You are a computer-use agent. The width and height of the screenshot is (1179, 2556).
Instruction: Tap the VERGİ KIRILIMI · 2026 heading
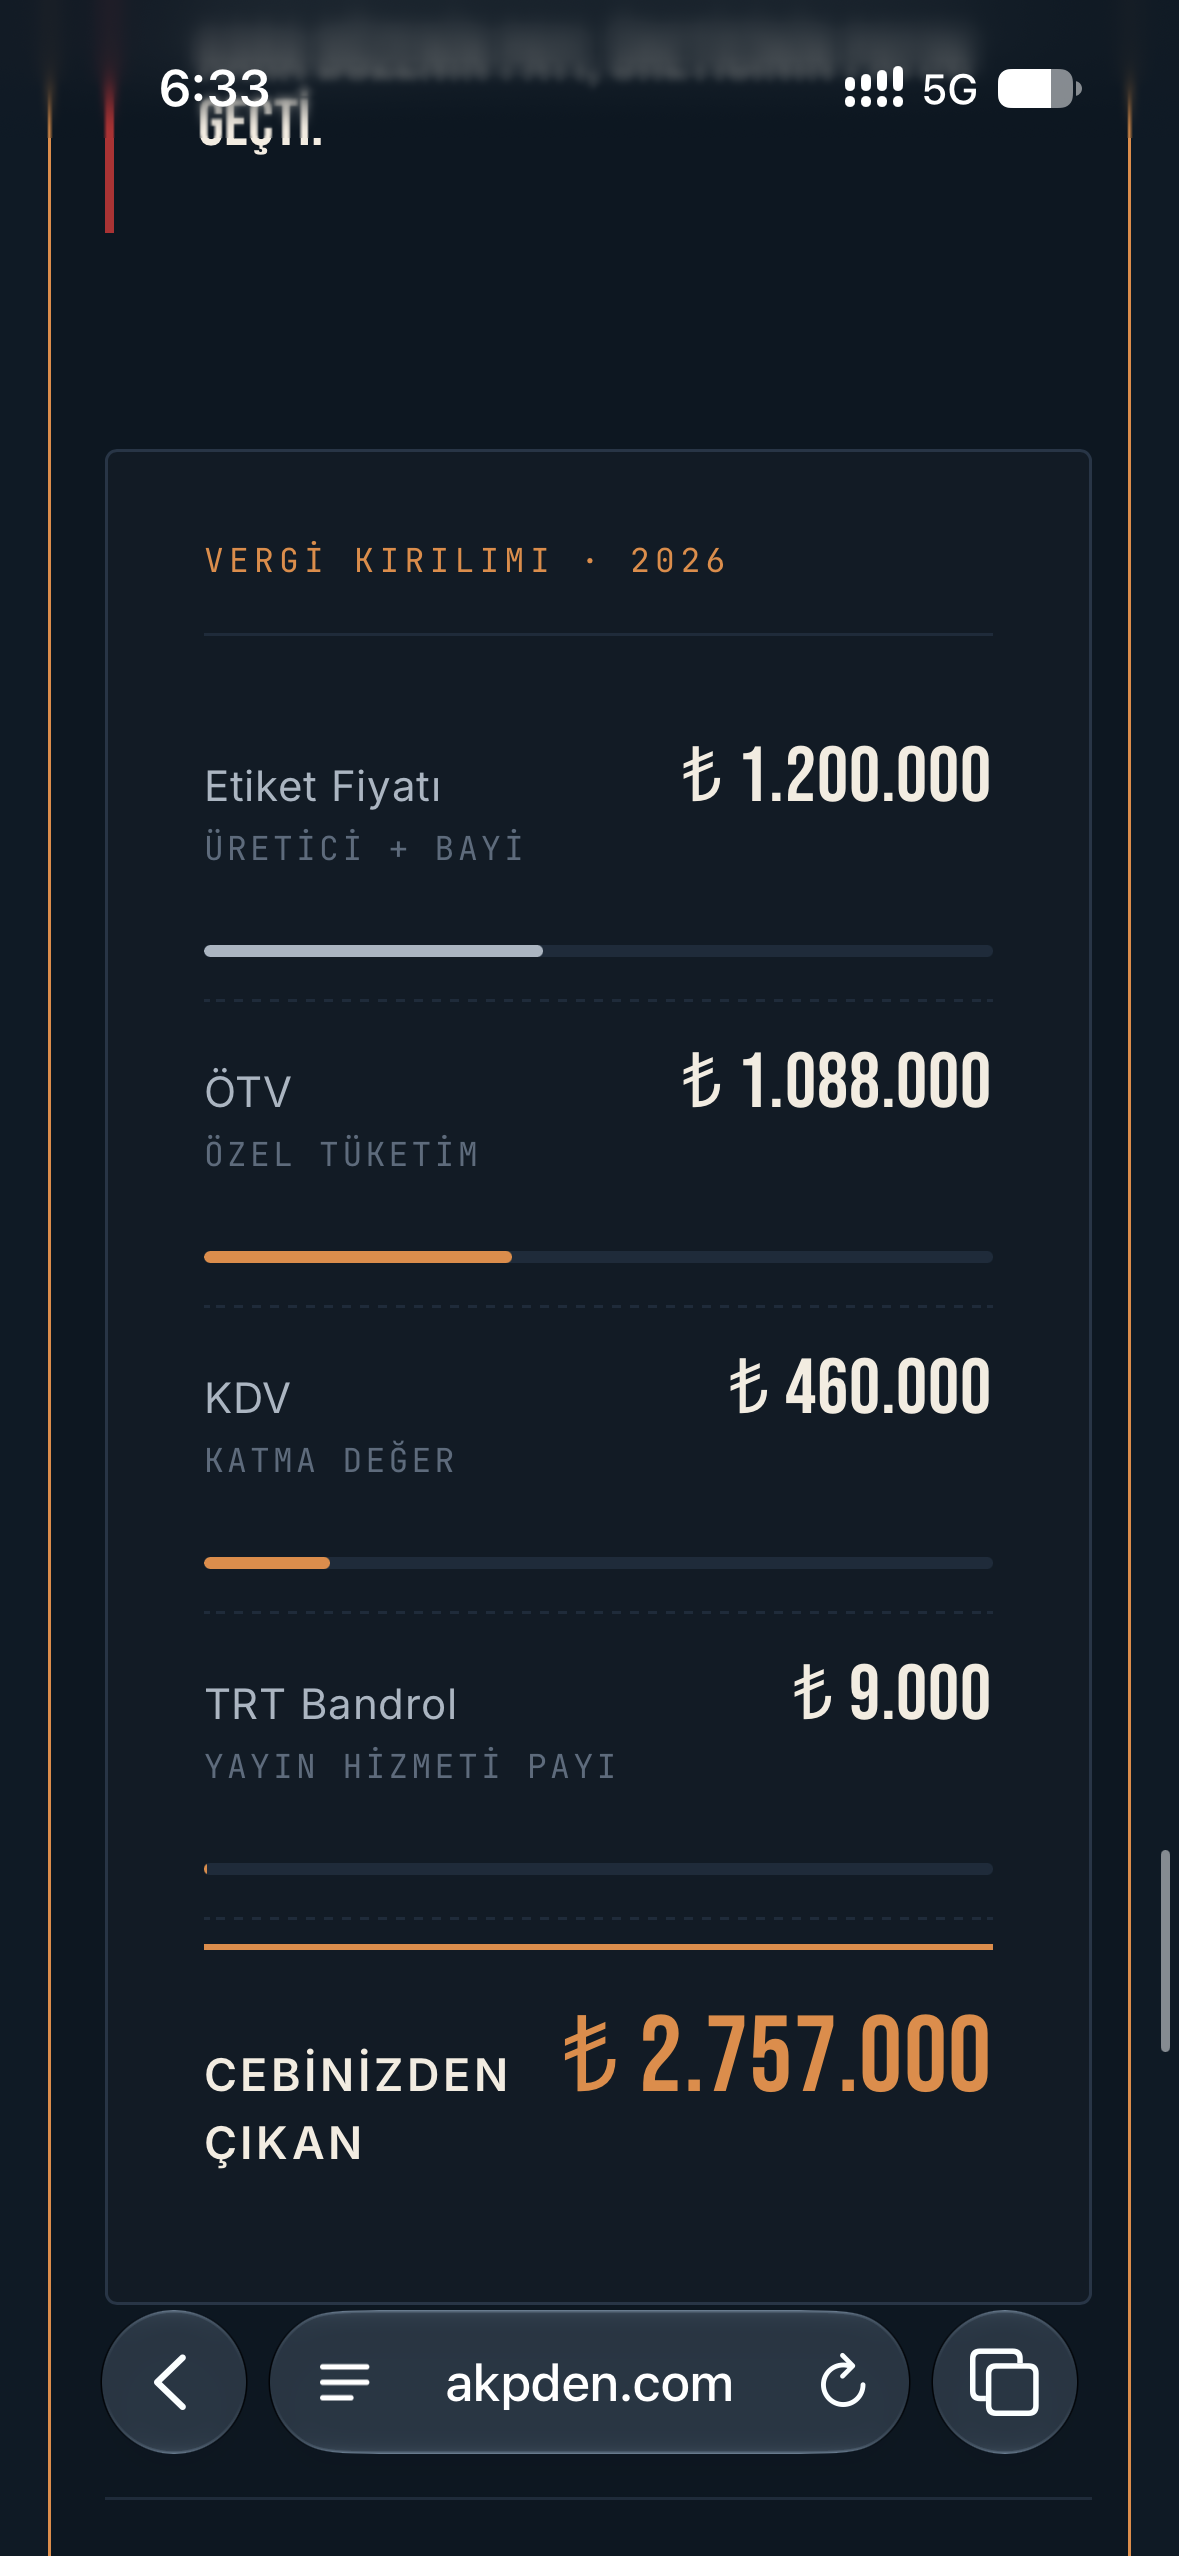click(x=465, y=561)
